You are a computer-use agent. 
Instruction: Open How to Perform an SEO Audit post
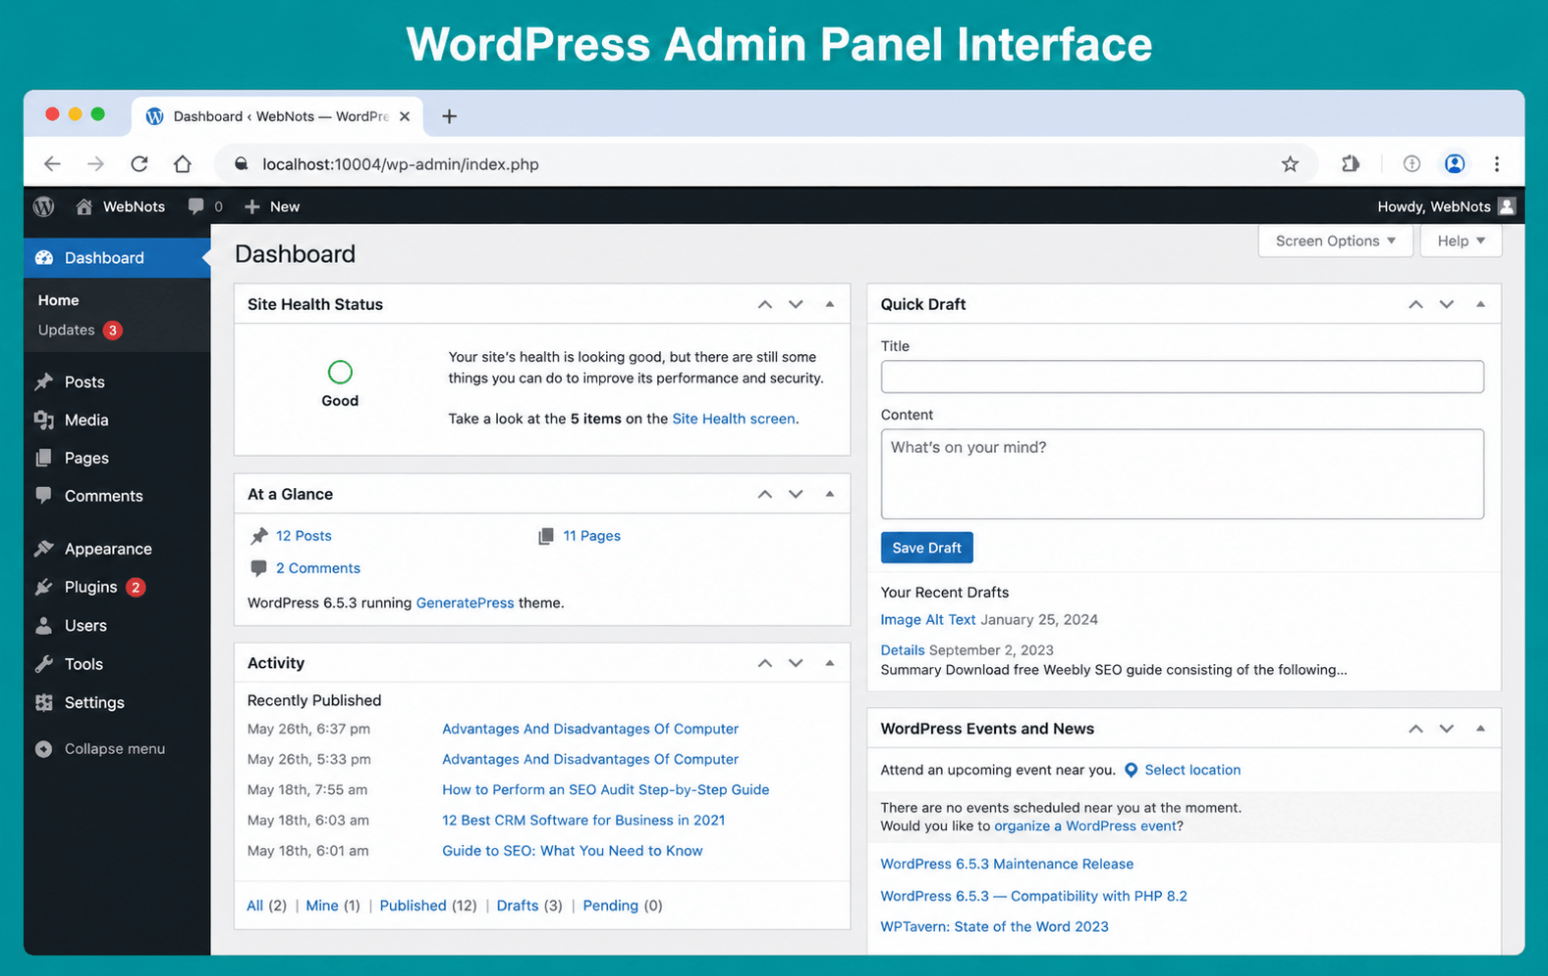point(606,790)
